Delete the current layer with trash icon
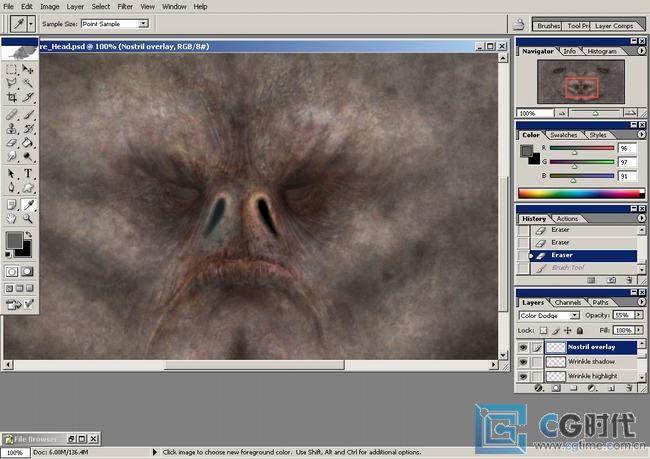The width and height of the screenshot is (650, 459). pos(629,388)
